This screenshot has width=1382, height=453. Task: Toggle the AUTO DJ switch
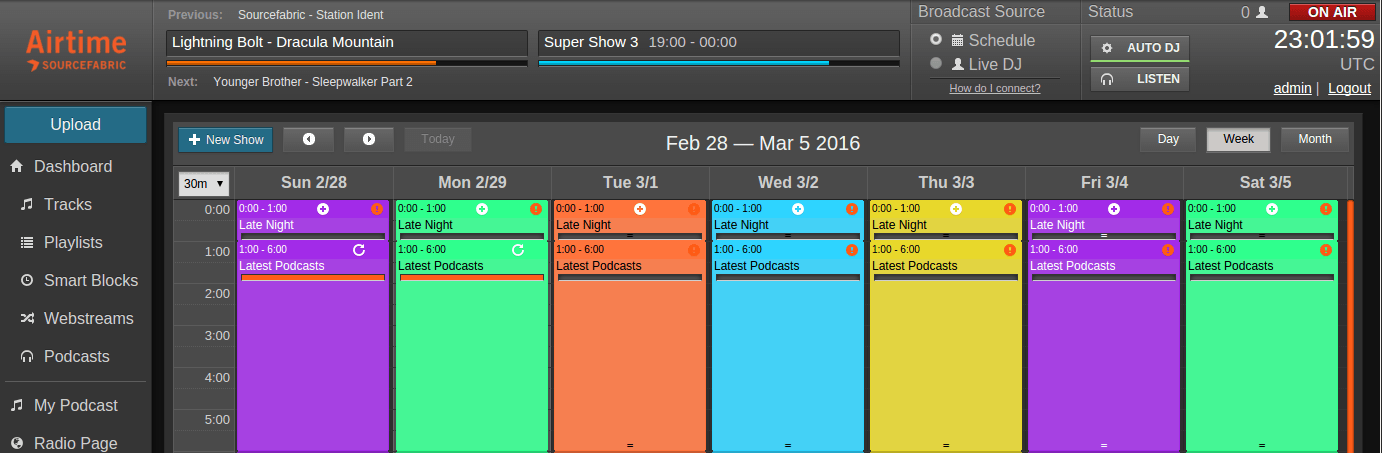point(1140,48)
